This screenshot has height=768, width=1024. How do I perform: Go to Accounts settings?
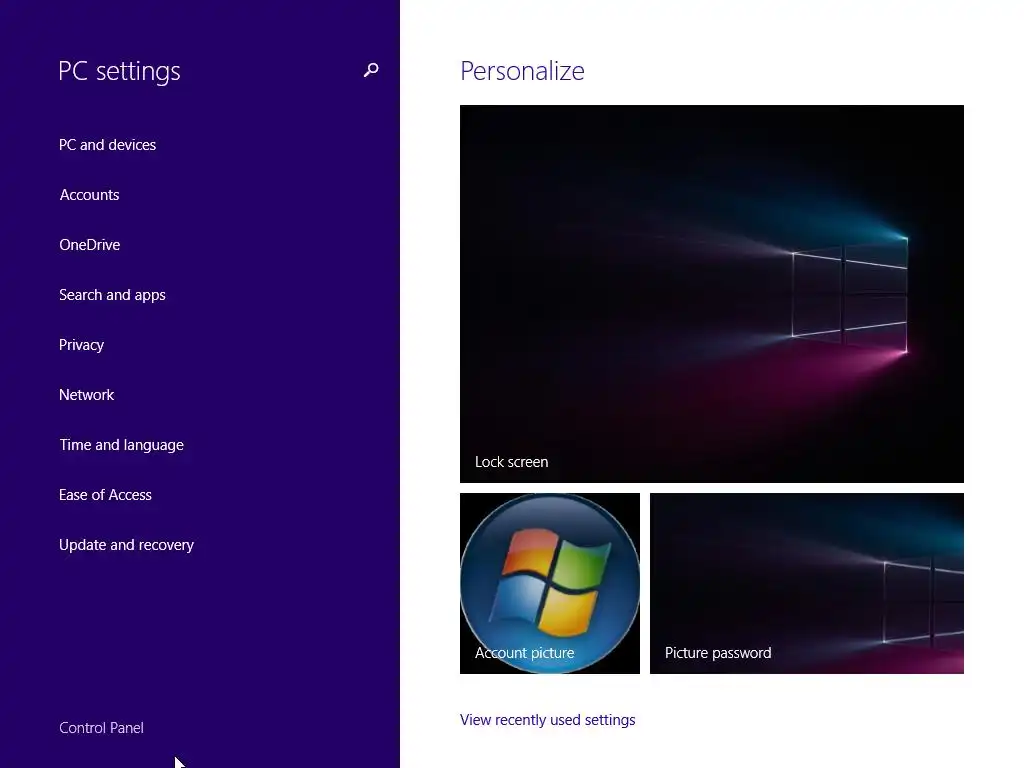[x=89, y=195]
